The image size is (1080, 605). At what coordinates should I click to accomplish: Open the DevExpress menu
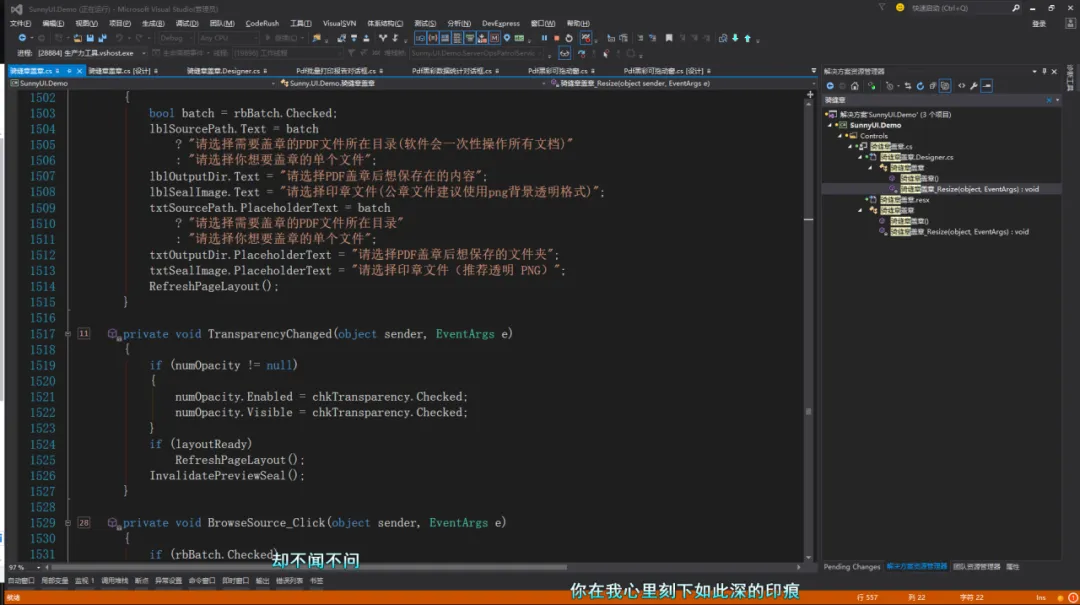501,23
